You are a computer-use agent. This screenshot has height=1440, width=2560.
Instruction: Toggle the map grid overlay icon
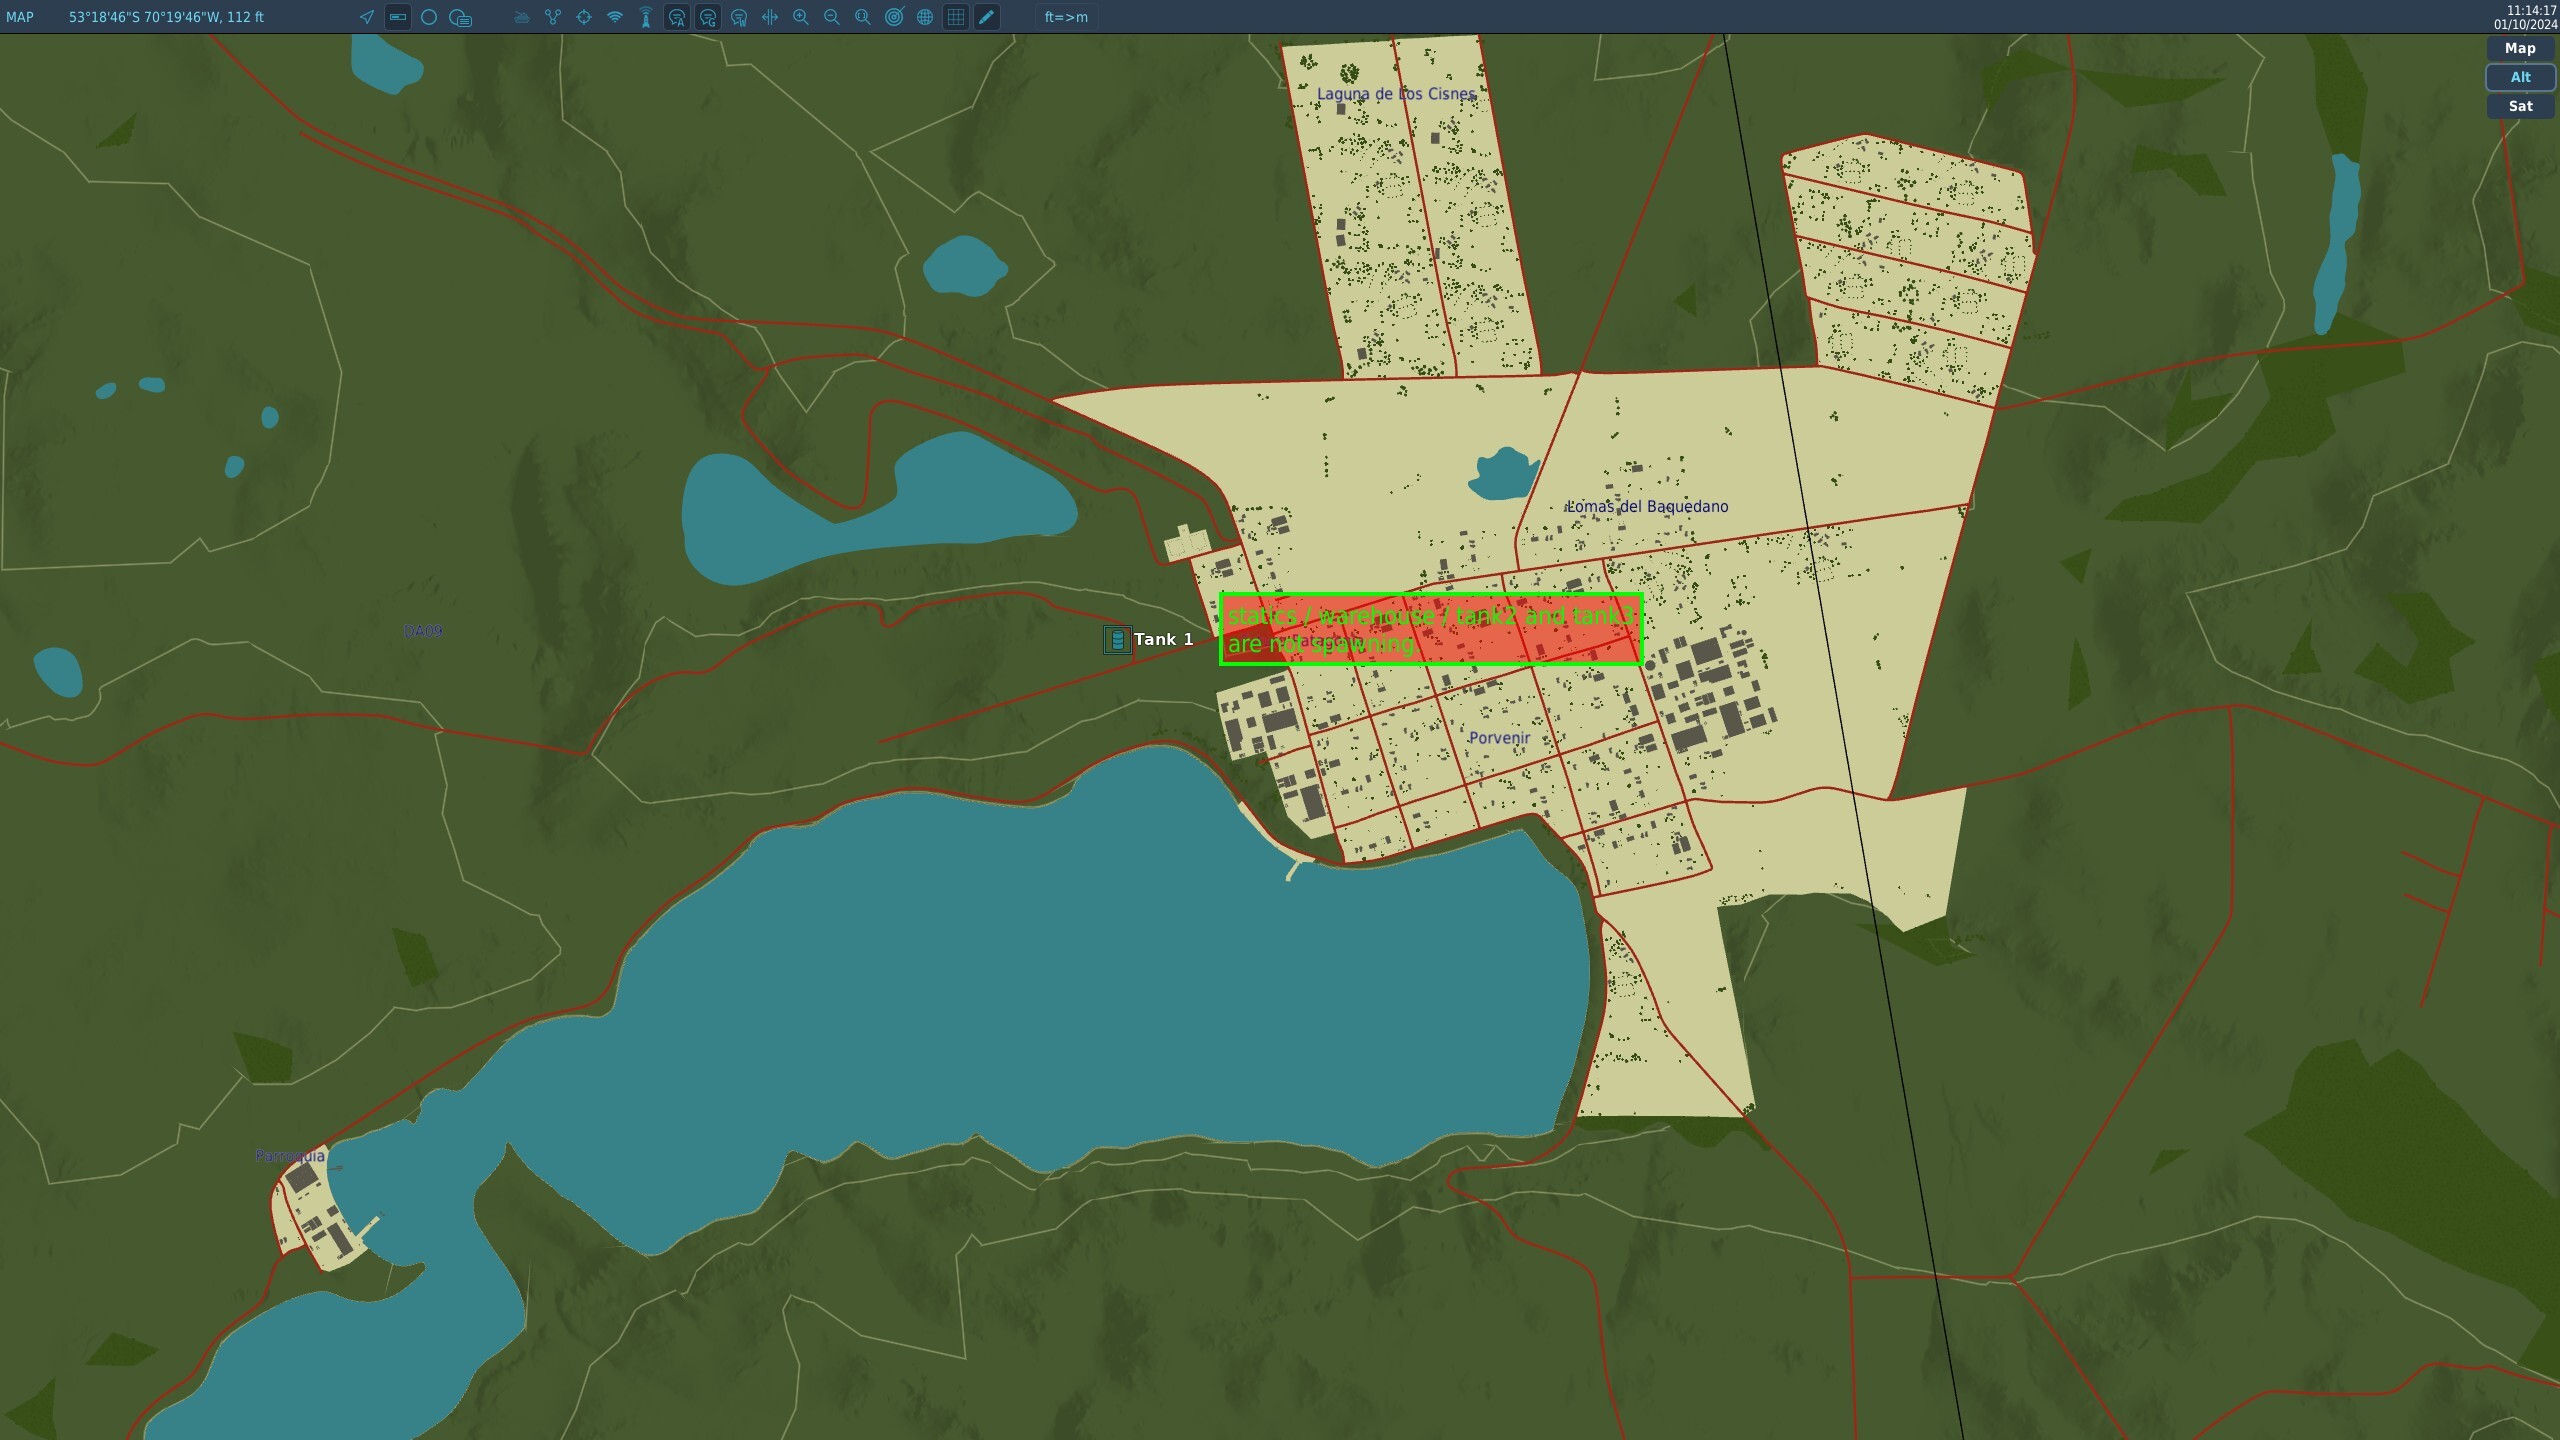coord(956,17)
